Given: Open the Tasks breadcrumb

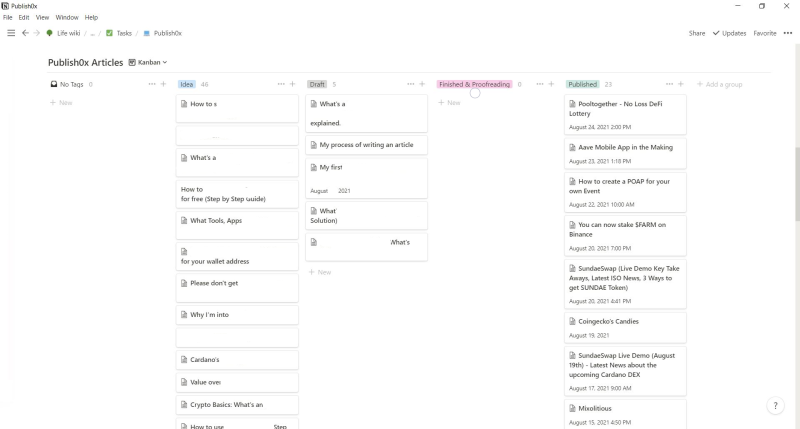Looking at the screenshot, I should [x=119, y=33].
